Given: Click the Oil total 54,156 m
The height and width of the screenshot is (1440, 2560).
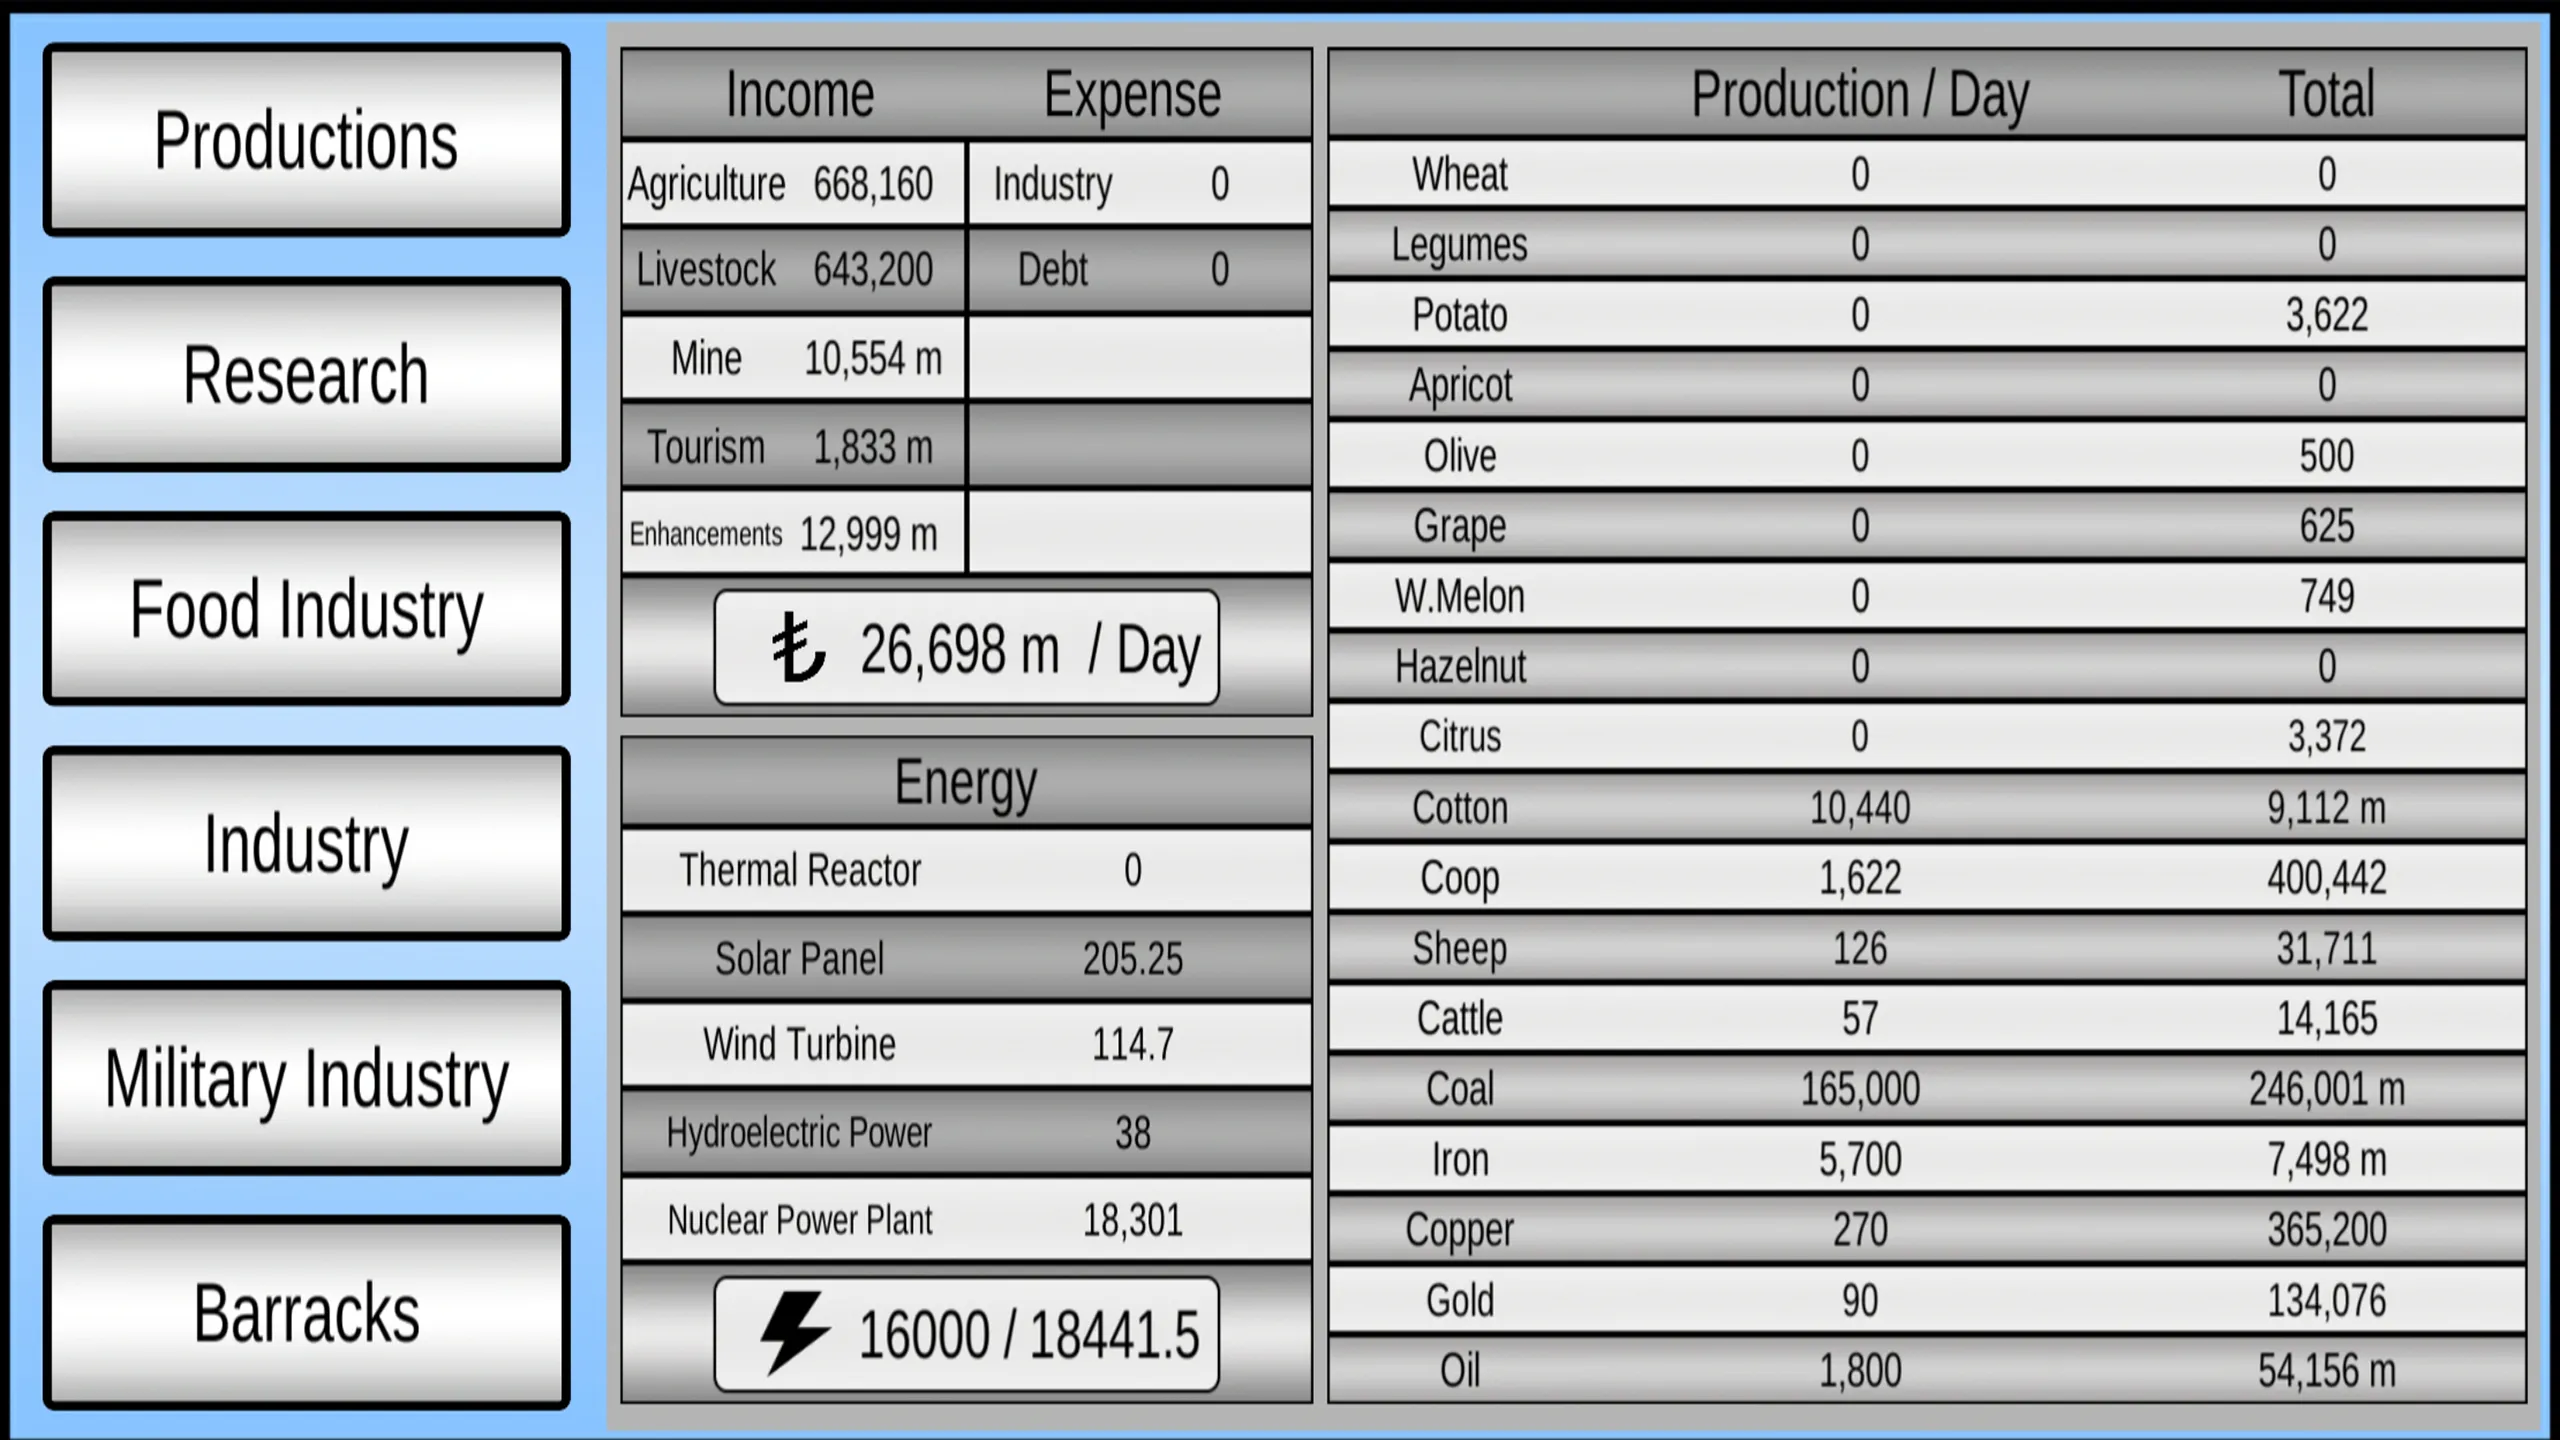Looking at the screenshot, I should tap(2326, 1370).
